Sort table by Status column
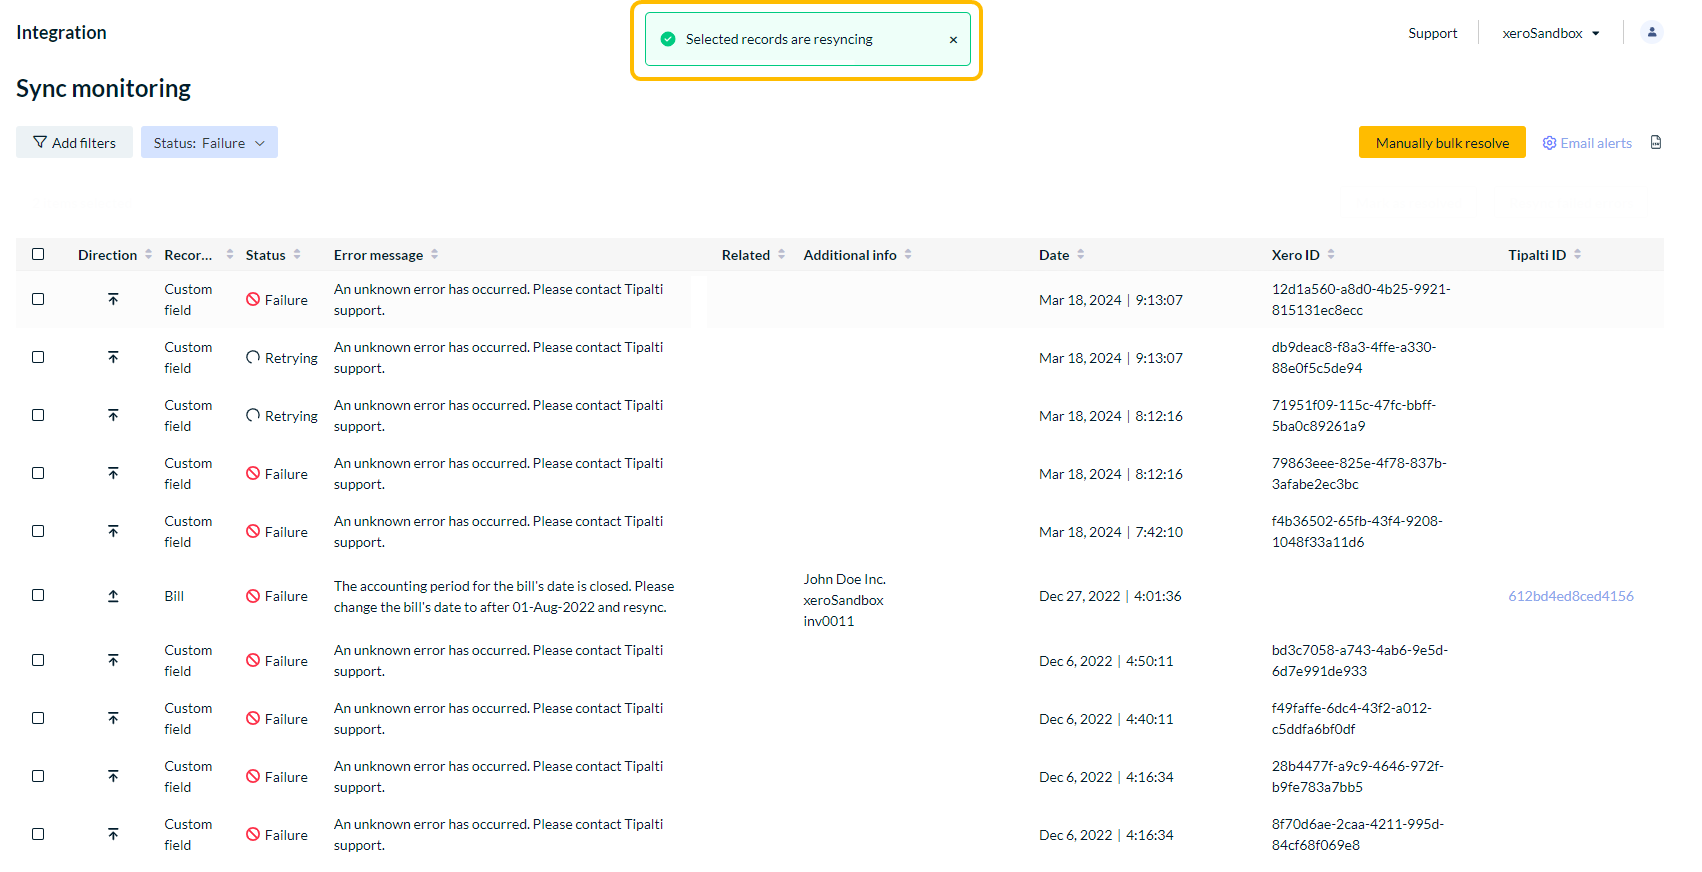This screenshot has height=872, width=1702. tap(297, 255)
